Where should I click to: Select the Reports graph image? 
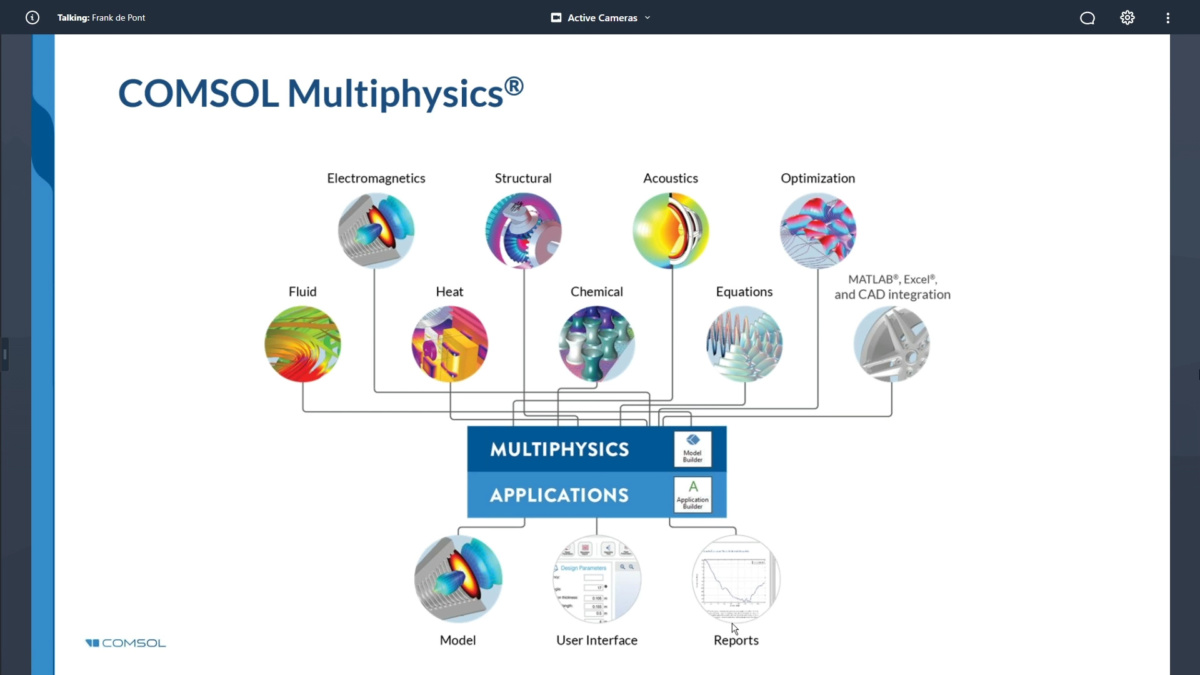click(736, 580)
